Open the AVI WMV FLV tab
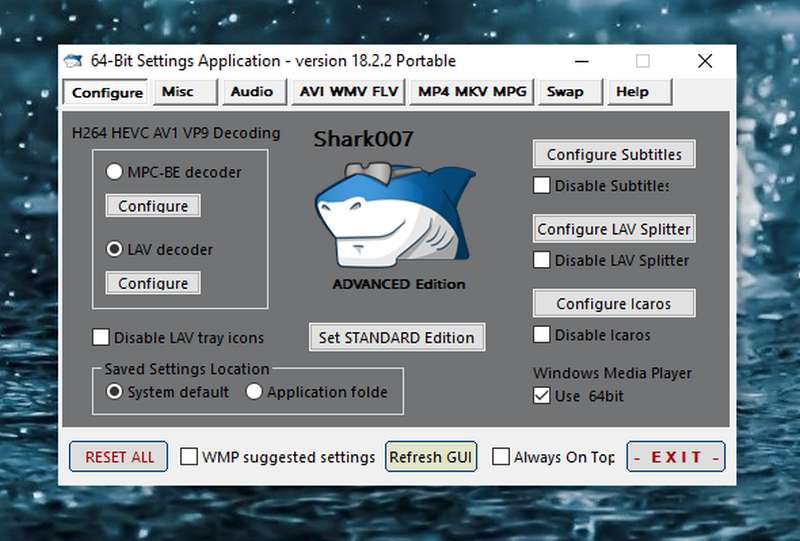The height and width of the screenshot is (541, 800). [x=348, y=92]
